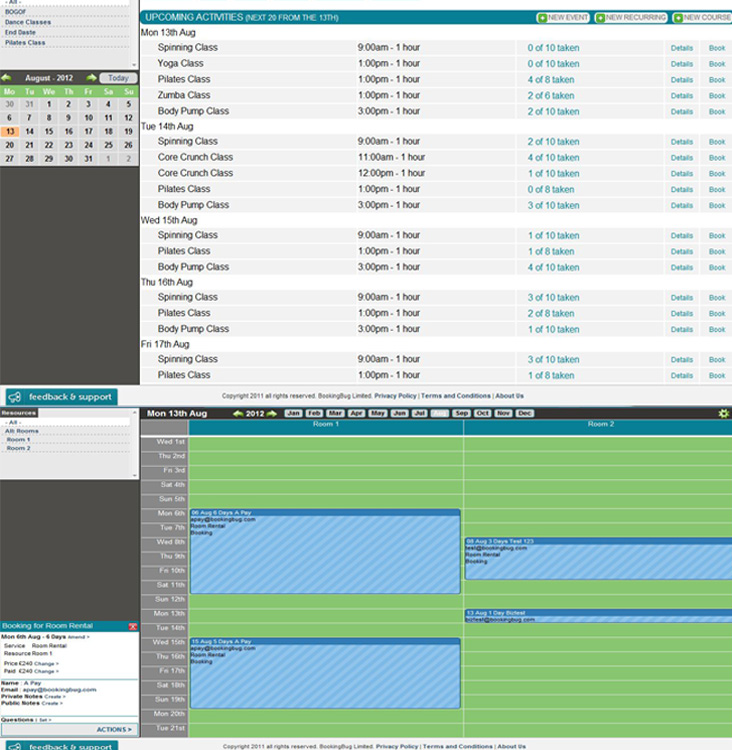Click the next year arrow beside 2012
The image size is (732, 750).
(x=271, y=413)
